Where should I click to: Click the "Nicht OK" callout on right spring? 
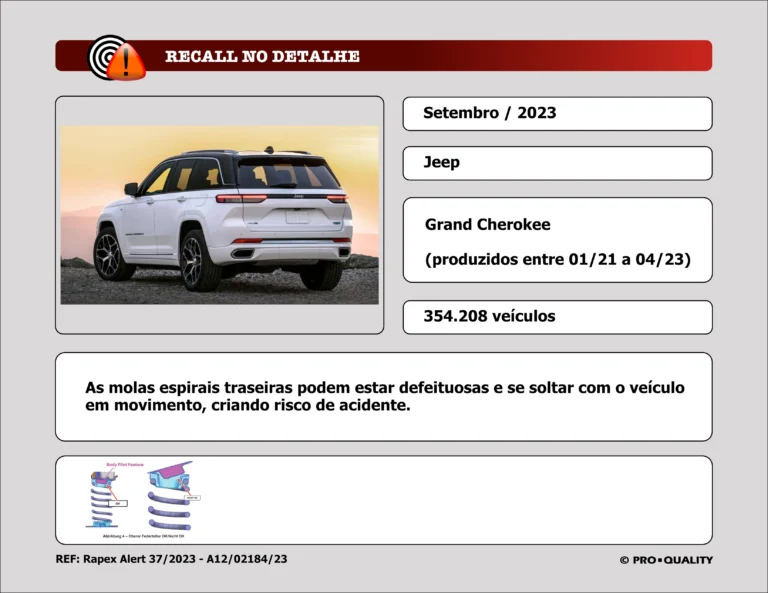[x=193, y=497]
